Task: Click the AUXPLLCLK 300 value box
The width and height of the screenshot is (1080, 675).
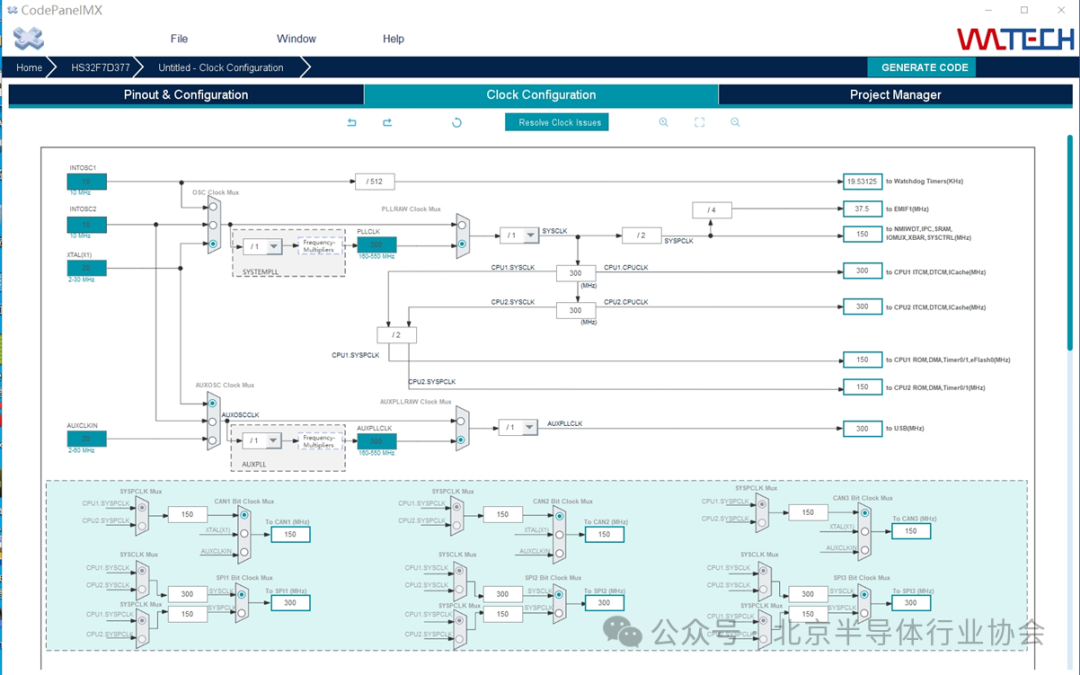Action: point(377,441)
